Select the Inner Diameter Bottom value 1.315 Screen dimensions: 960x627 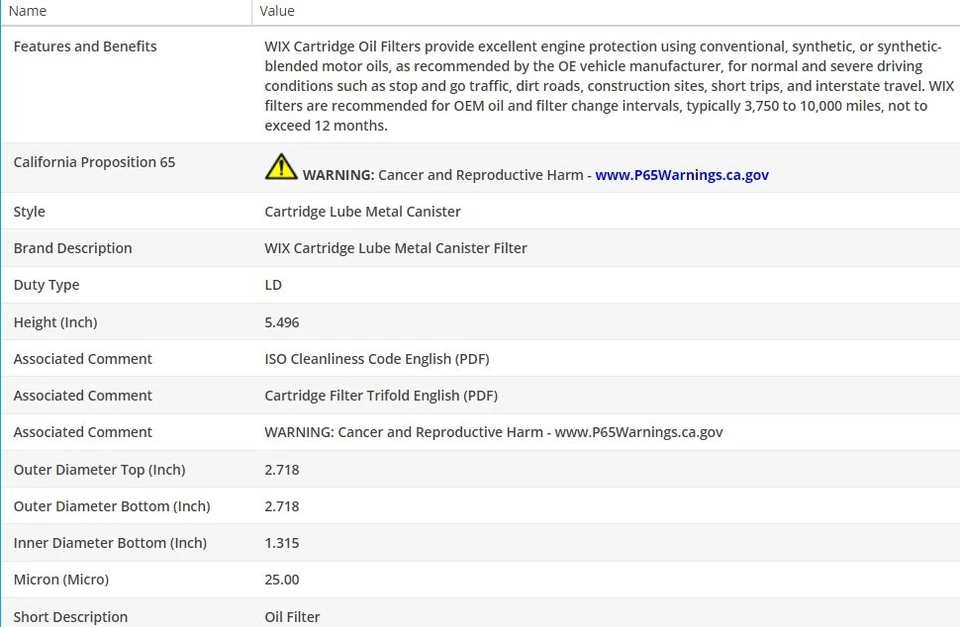(281, 543)
